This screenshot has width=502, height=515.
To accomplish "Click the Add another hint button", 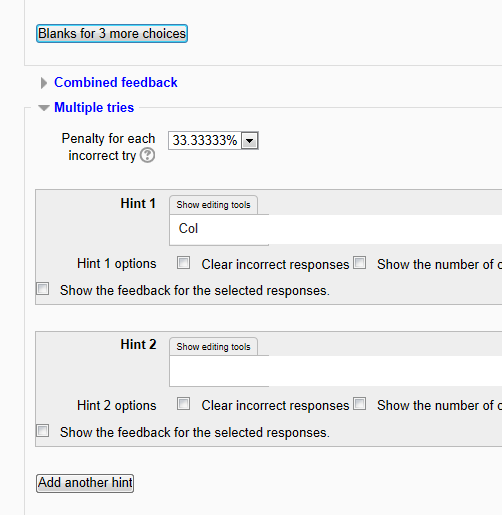I will pos(85,483).
